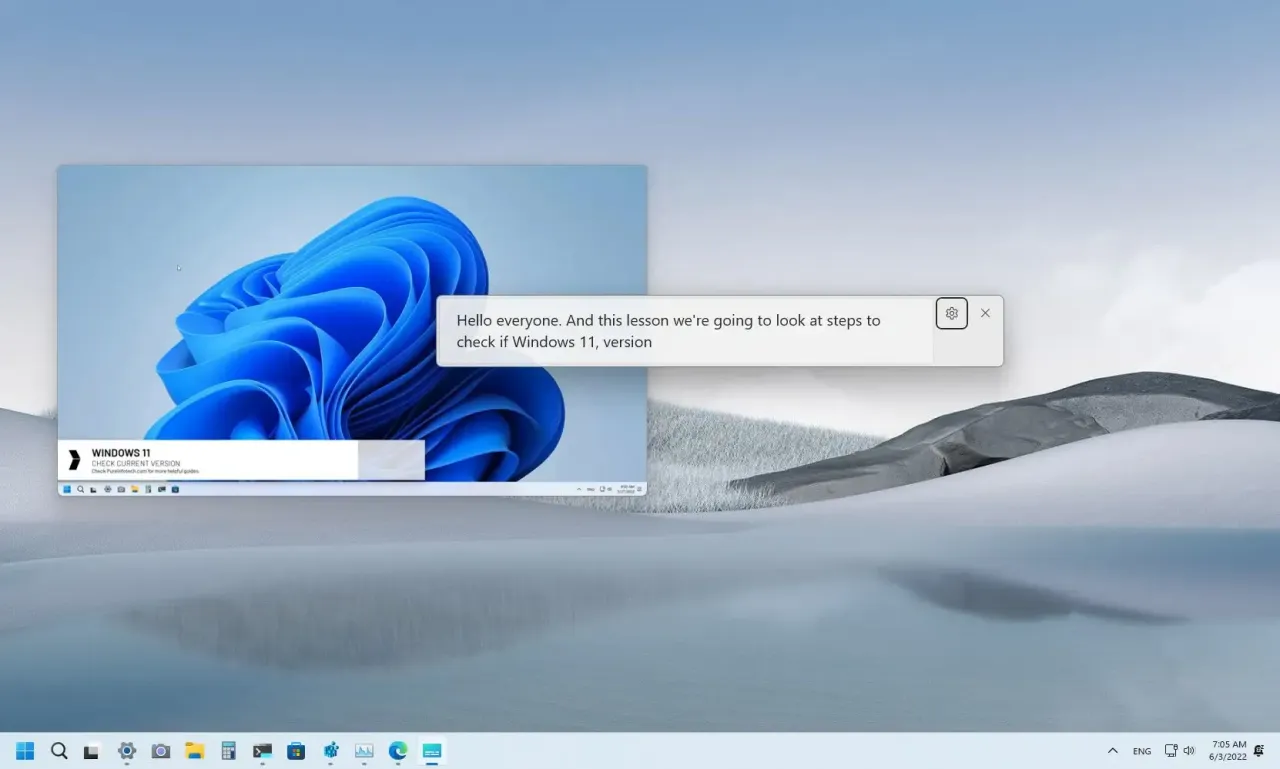Open the Calculator from the taskbar
Viewport: 1280px width, 769px height.
(x=229, y=750)
